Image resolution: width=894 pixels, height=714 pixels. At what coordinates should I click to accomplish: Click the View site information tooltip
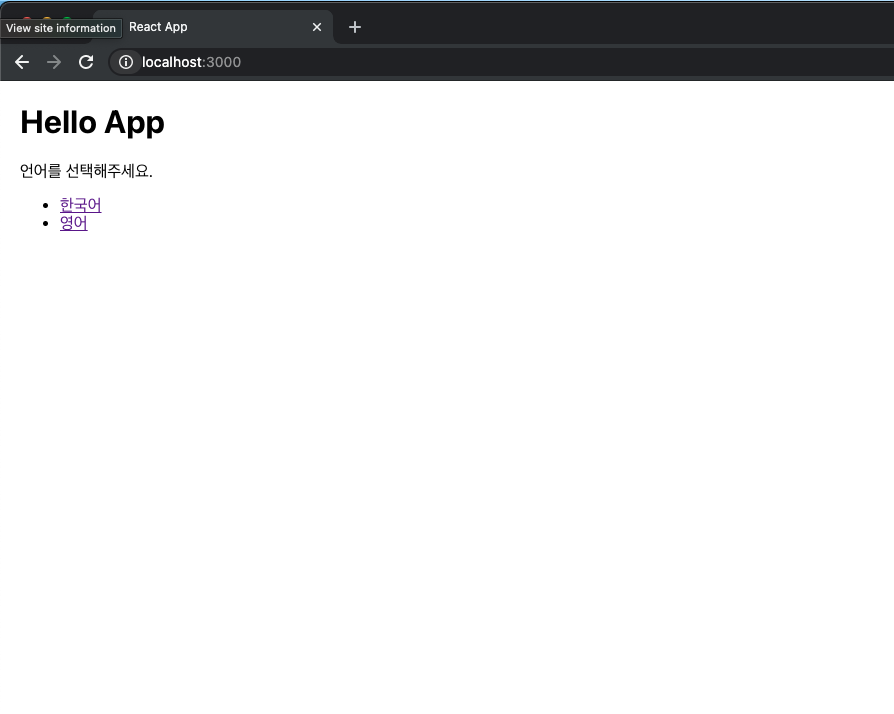61,28
